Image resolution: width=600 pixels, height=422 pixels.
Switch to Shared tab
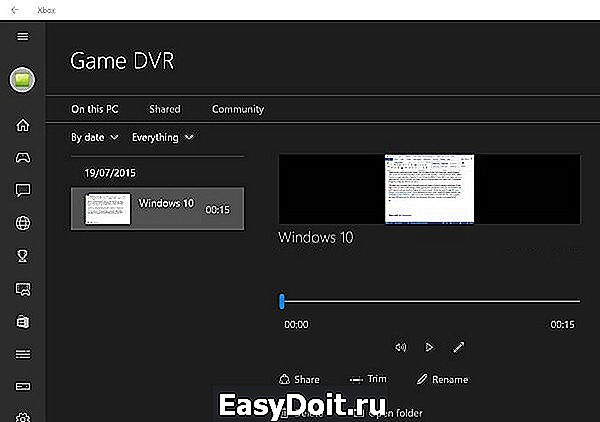coord(165,109)
